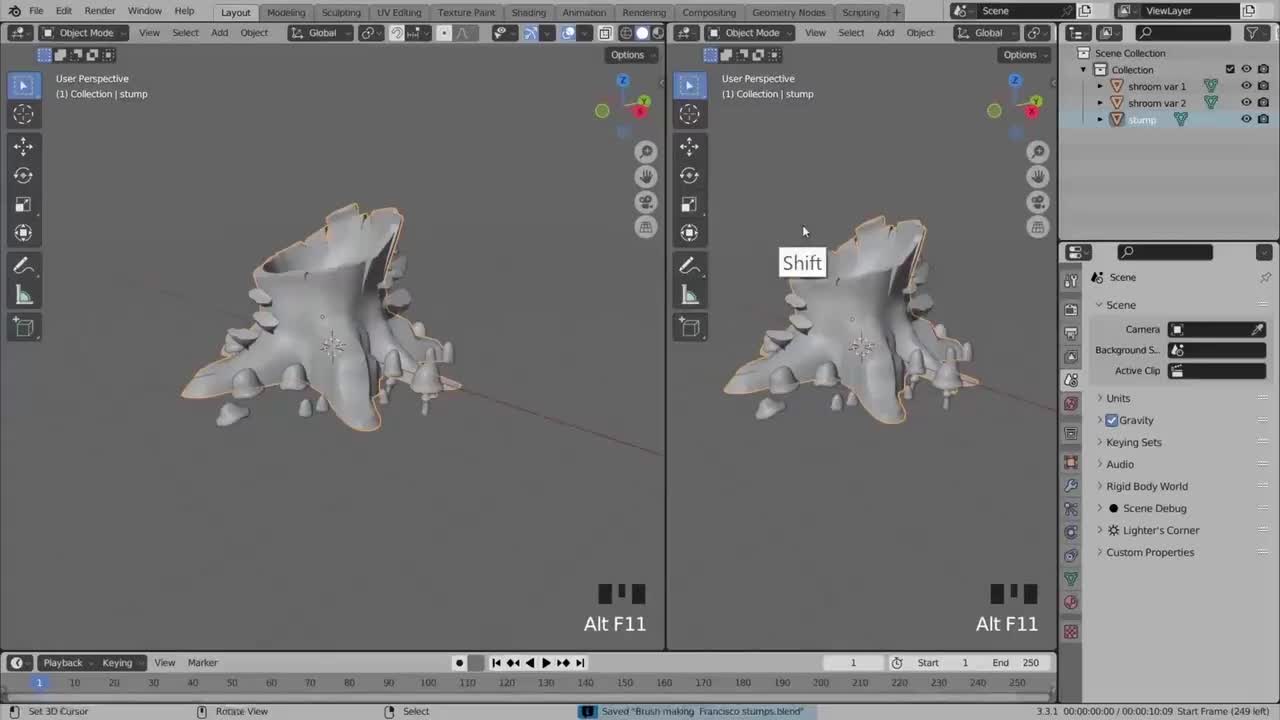Switch orthographic grid icon in right viewport
The image size is (1280, 720).
click(x=1038, y=227)
